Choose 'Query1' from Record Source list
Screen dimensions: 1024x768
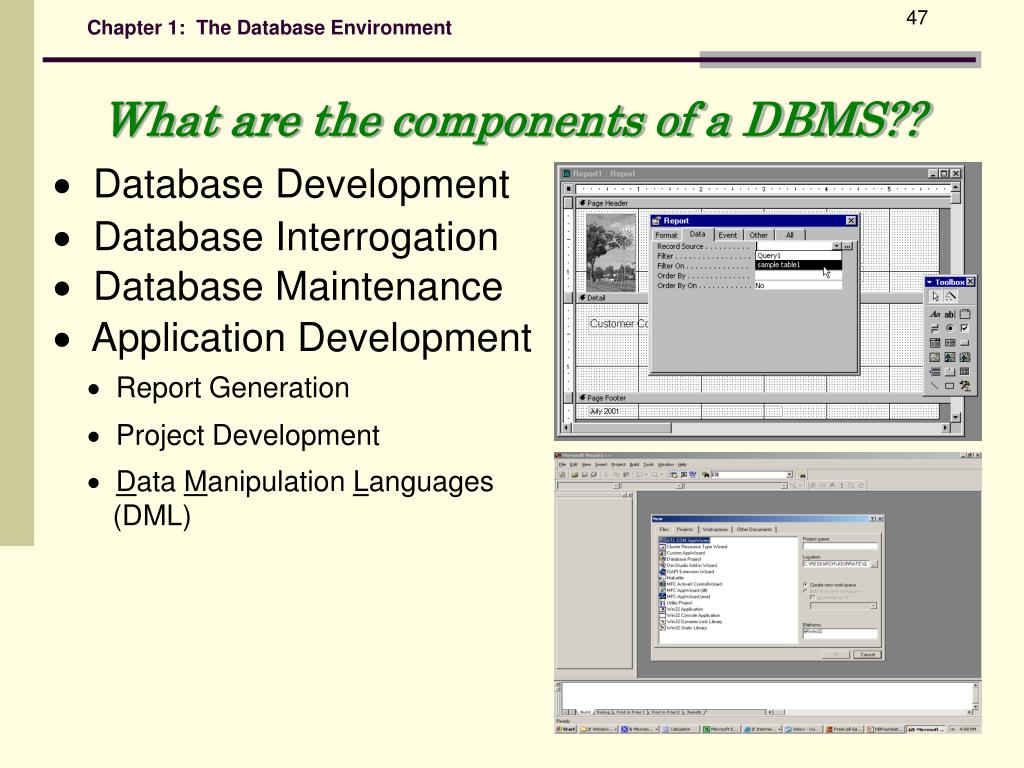coord(799,255)
